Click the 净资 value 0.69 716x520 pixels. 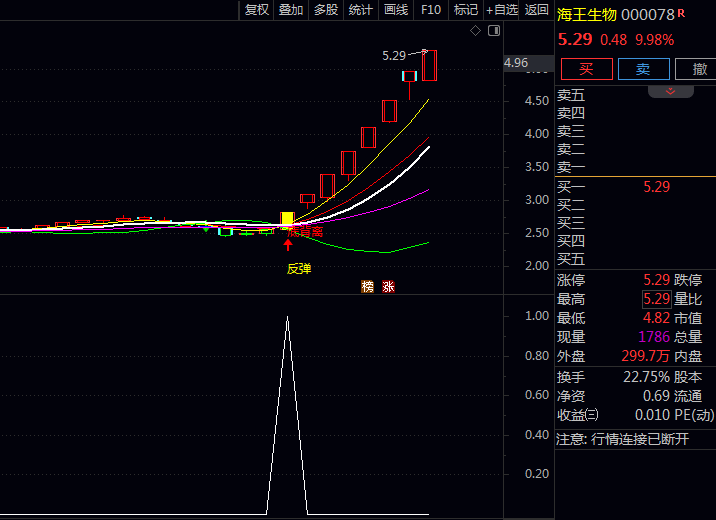click(x=657, y=396)
